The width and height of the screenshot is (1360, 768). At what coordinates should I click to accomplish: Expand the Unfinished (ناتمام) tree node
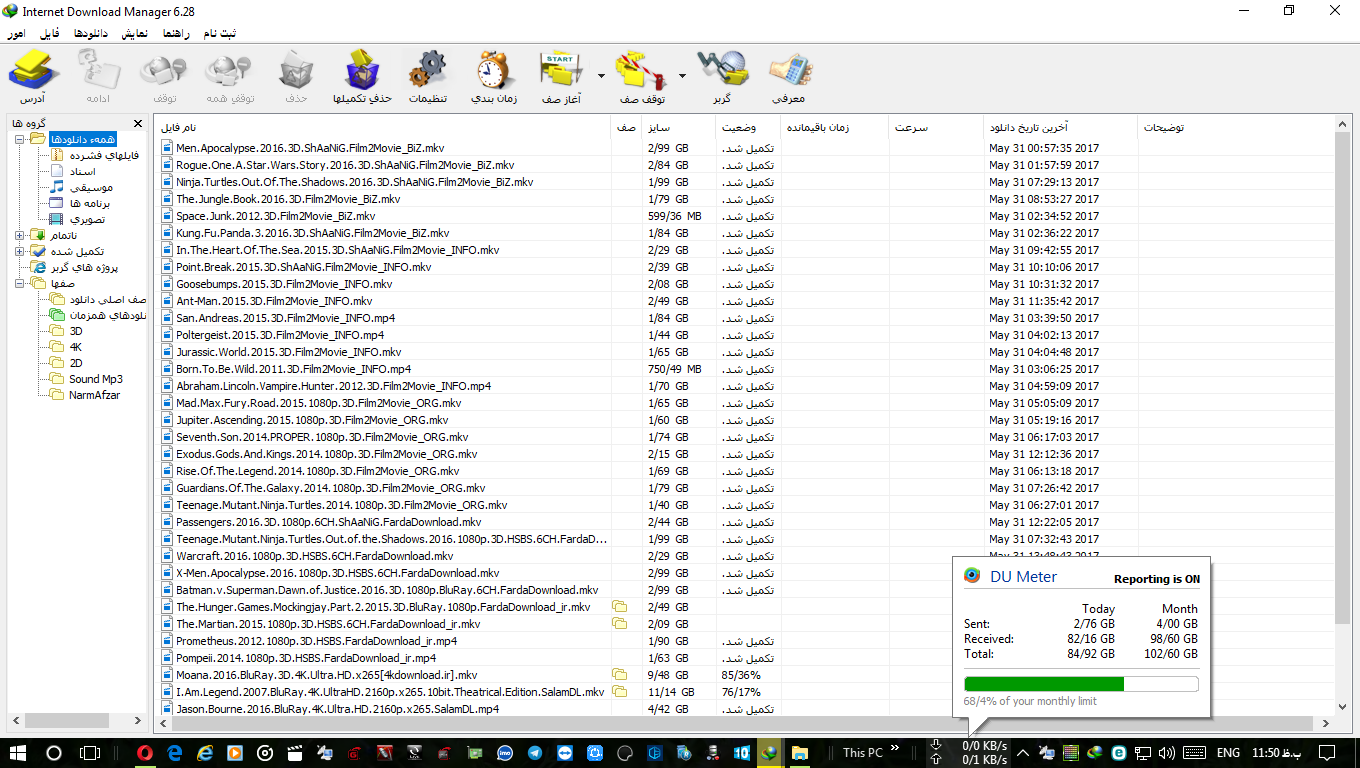[20, 235]
